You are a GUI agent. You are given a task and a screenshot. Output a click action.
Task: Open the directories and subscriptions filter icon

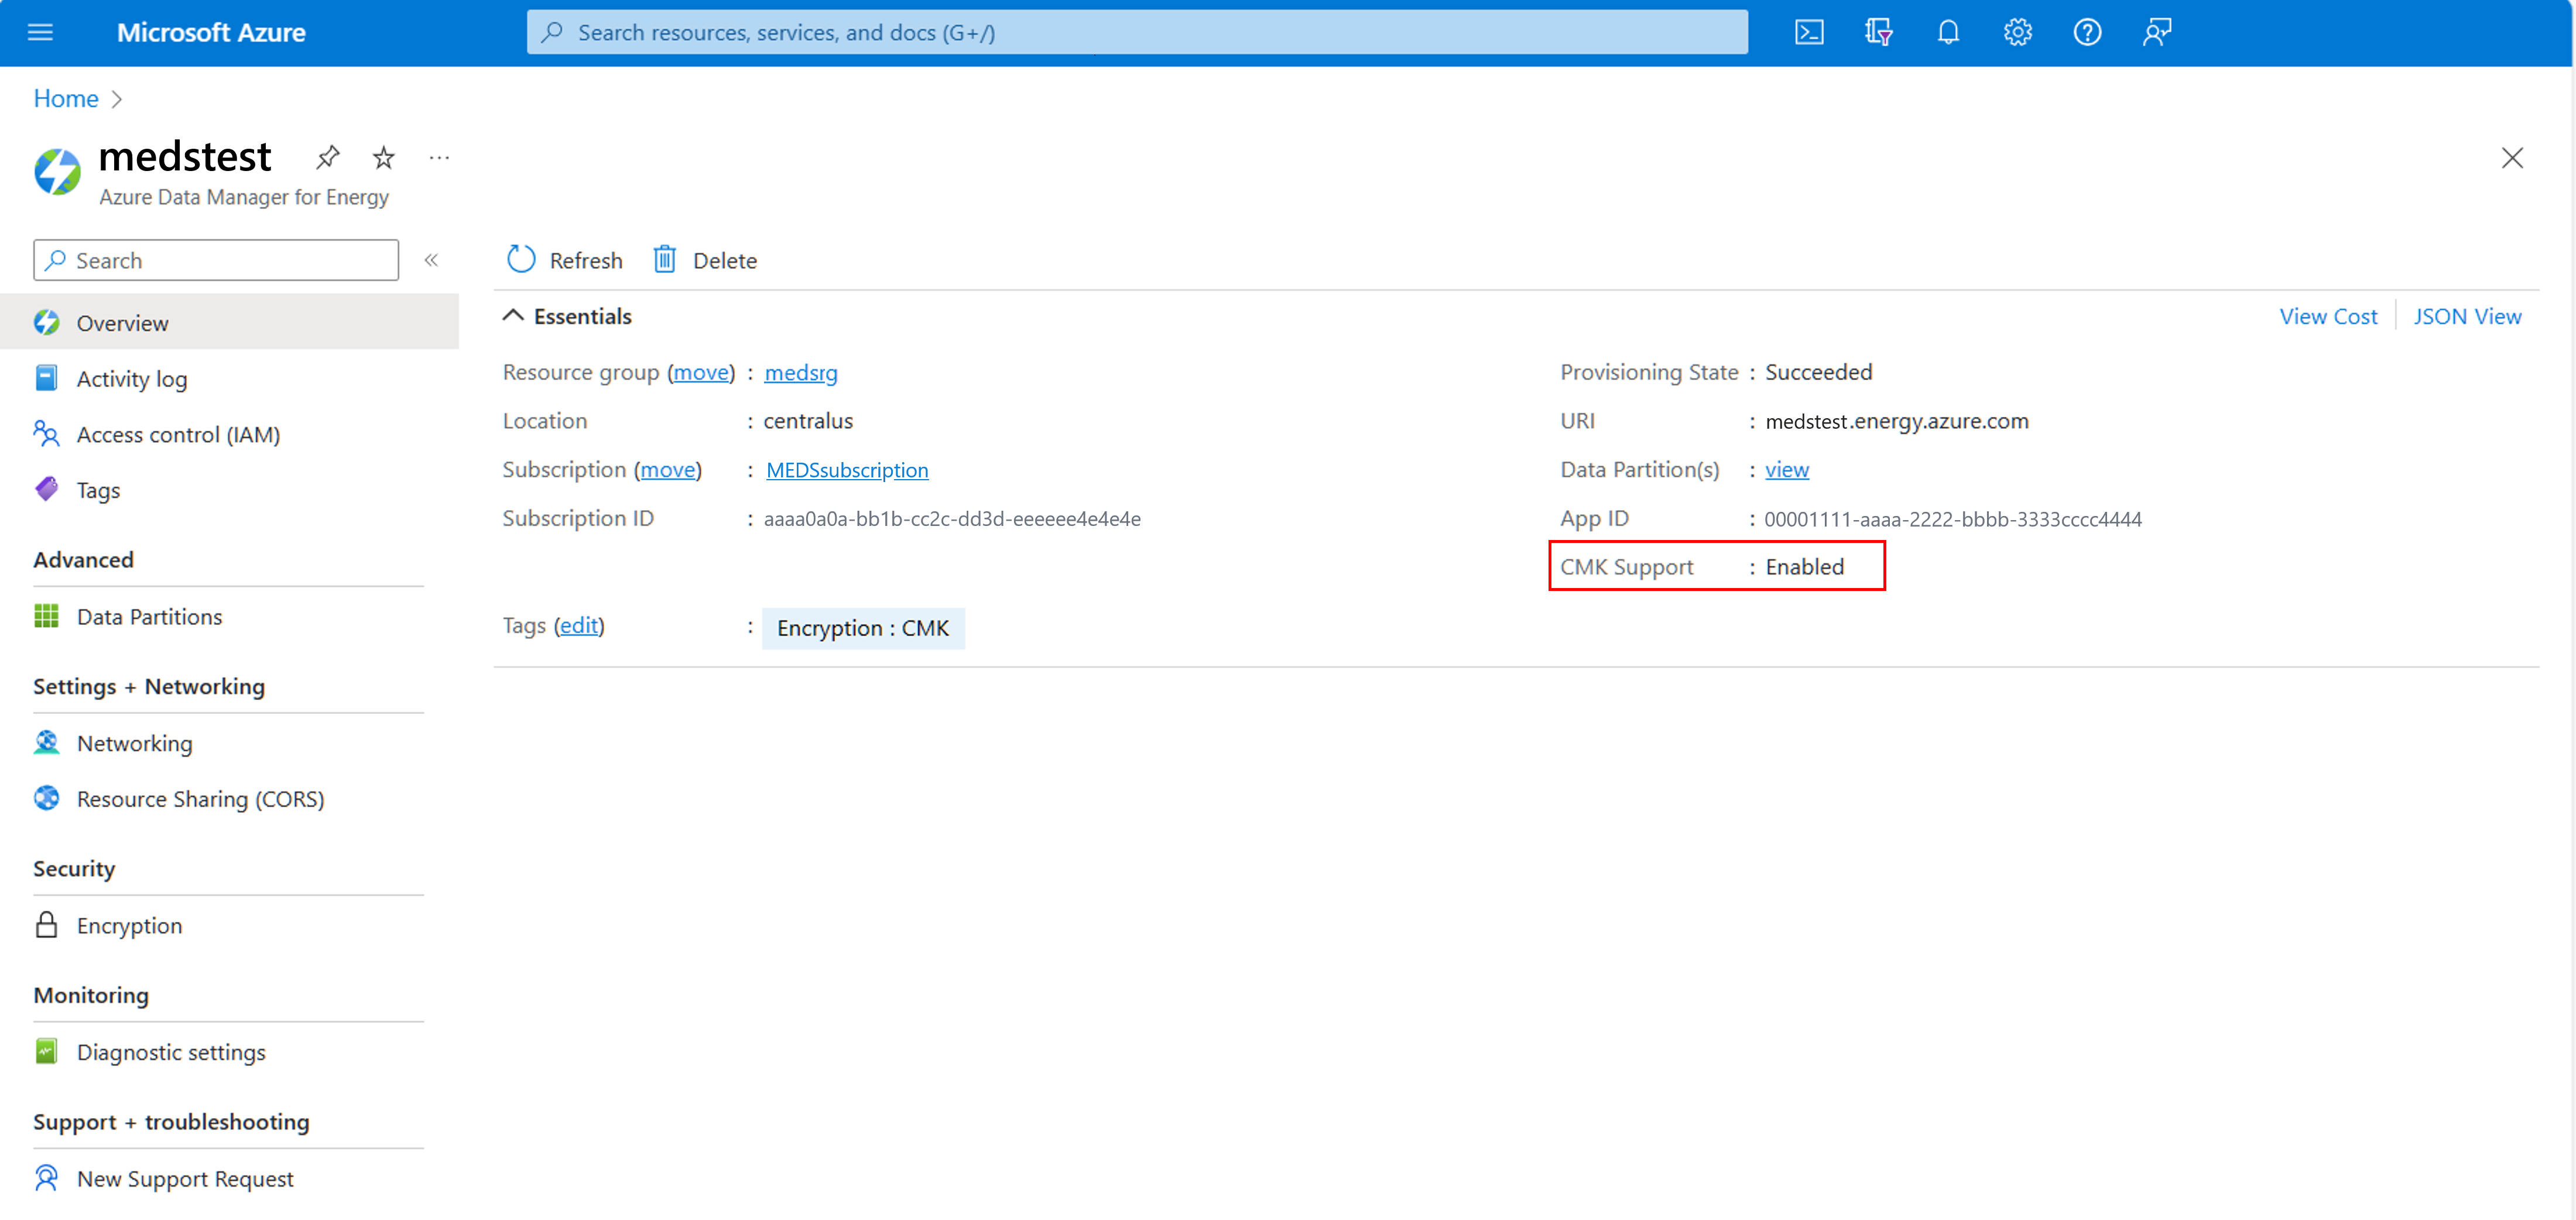pyautogui.click(x=1878, y=31)
